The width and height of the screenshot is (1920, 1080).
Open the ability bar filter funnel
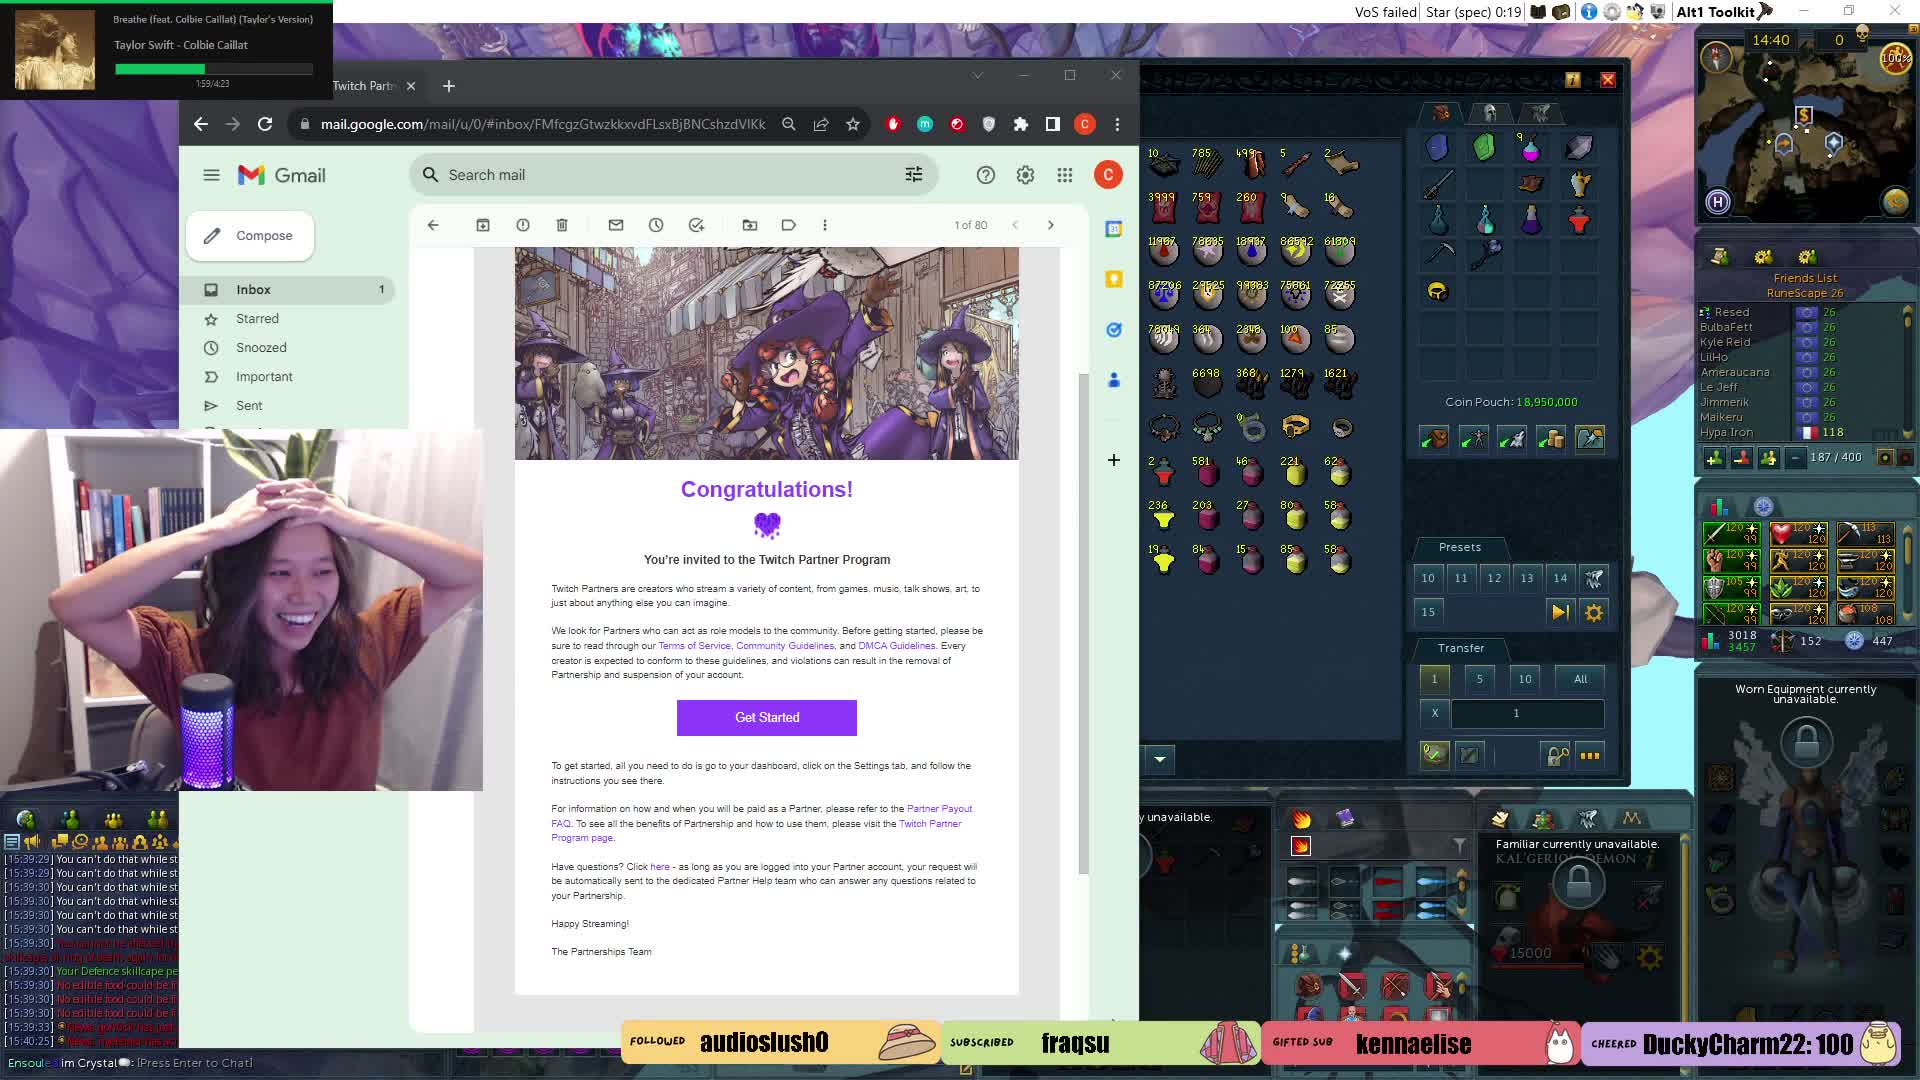(1460, 847)
